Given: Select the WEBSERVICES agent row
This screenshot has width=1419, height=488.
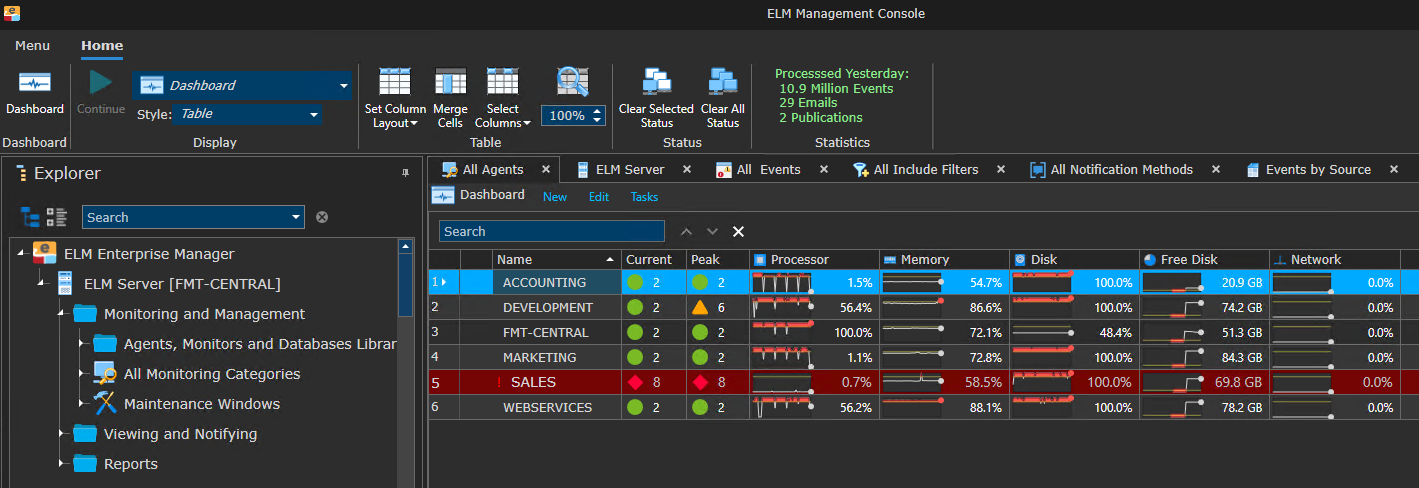Looking at the screenshot, I should tap(923, 407).
